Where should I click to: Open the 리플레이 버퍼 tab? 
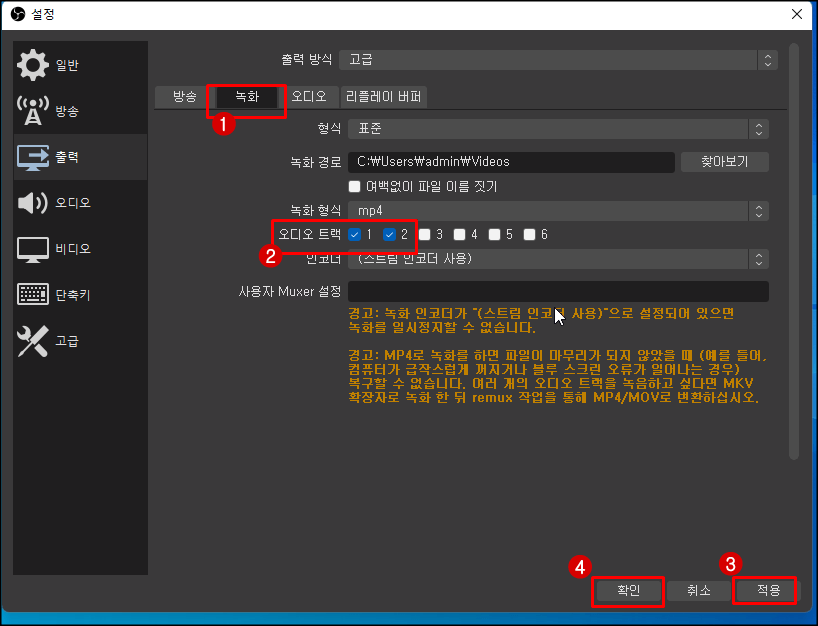383,97
